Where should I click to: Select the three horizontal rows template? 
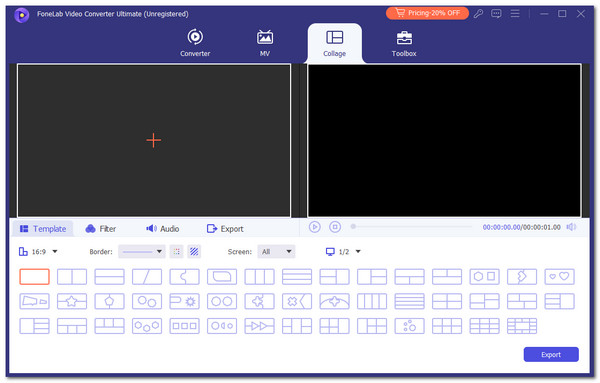pyautogui.click(x=297, y=277)
